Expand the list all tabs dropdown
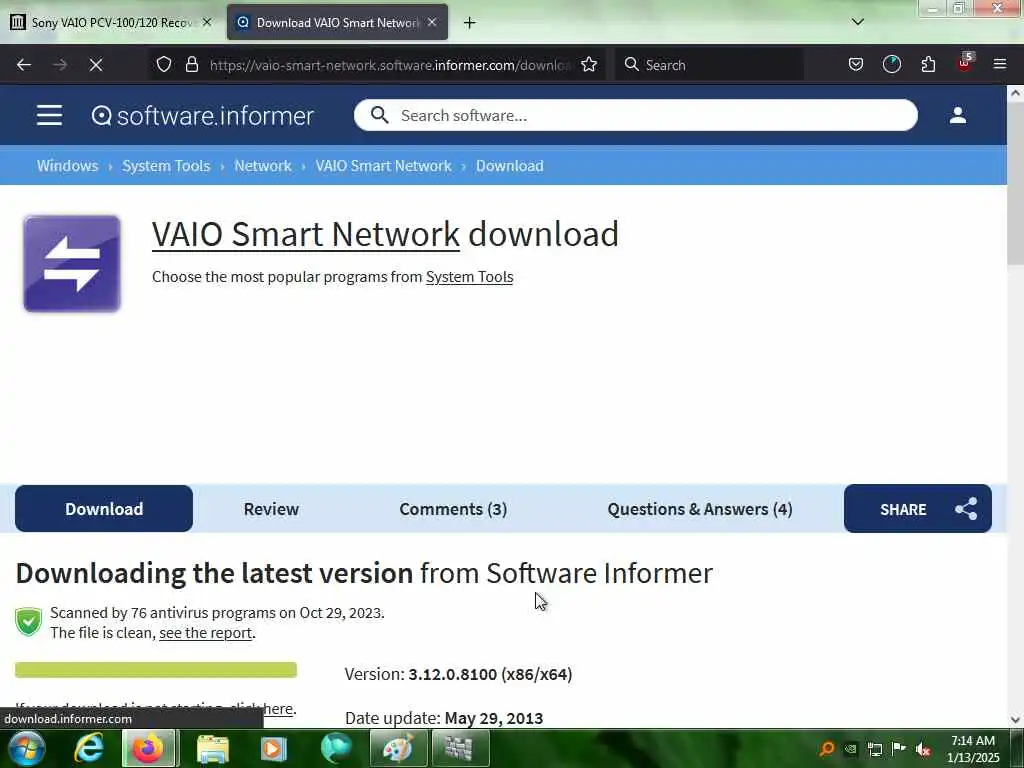The image size is (1024, 768). [857, 22]
